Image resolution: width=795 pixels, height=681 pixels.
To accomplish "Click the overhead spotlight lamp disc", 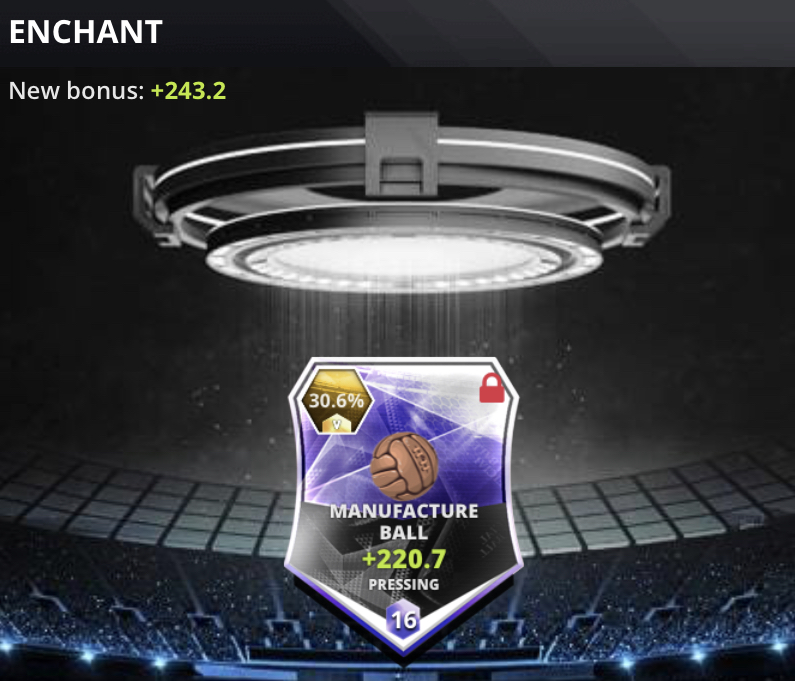I will coord(403,203).
